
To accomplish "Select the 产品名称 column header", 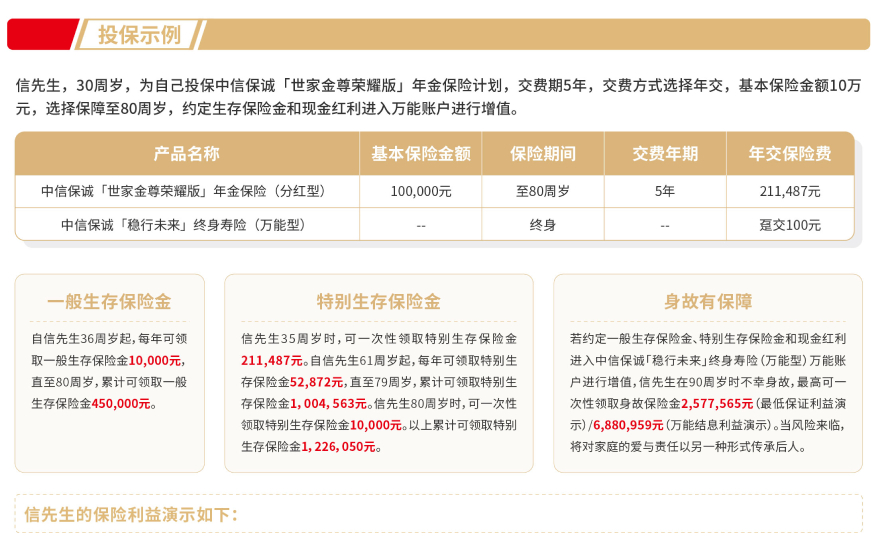I will pos(187,153).
